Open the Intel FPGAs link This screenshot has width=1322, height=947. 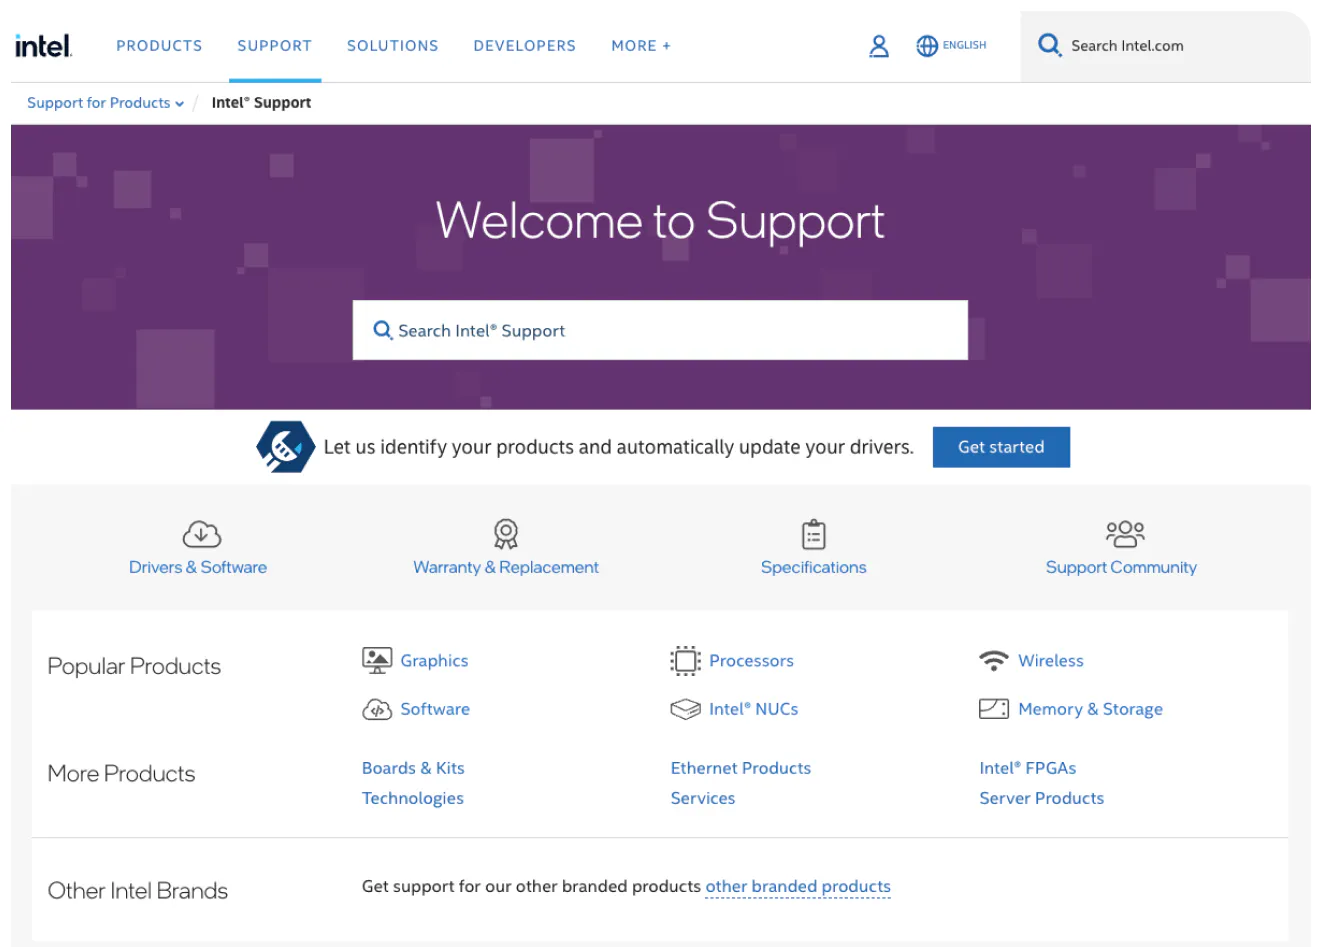1028,768
